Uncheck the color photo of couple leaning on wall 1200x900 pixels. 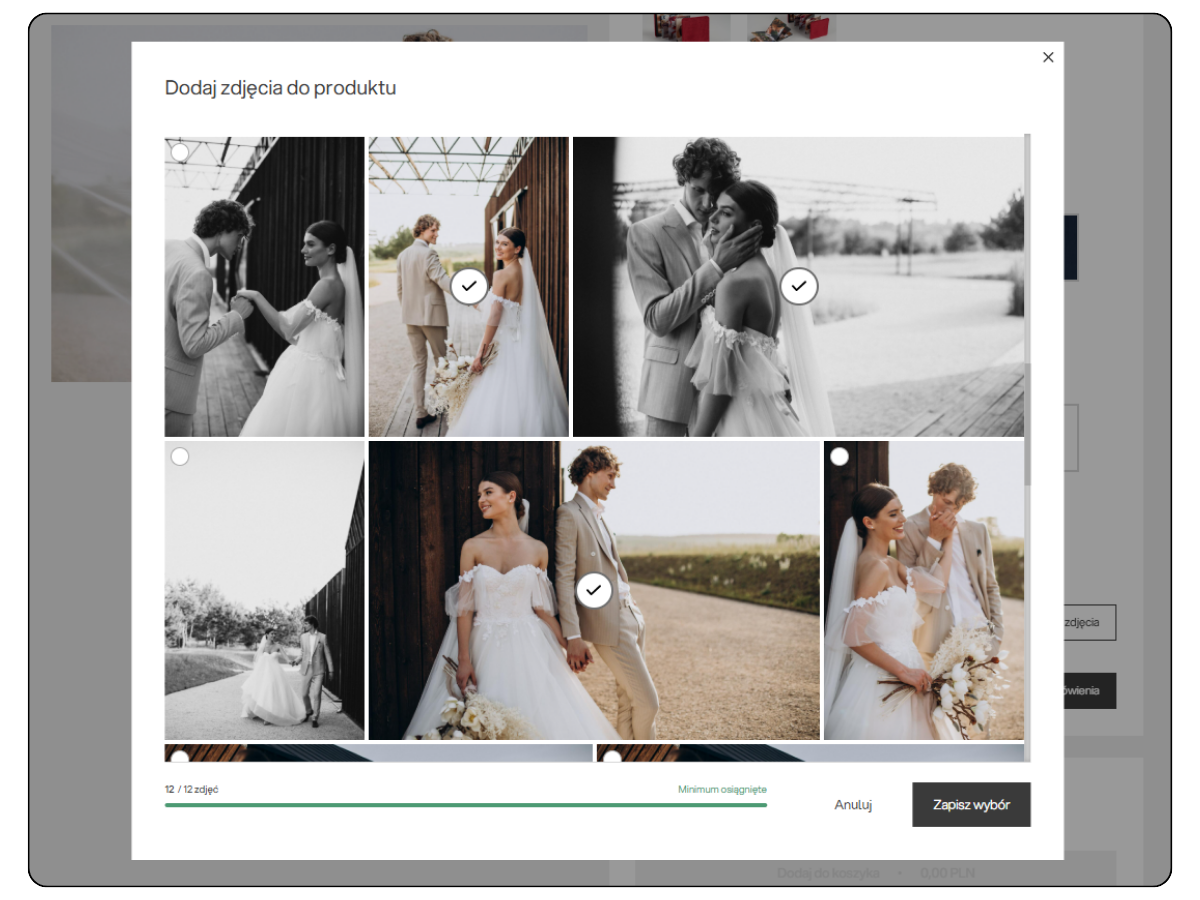tap(594, 590)
